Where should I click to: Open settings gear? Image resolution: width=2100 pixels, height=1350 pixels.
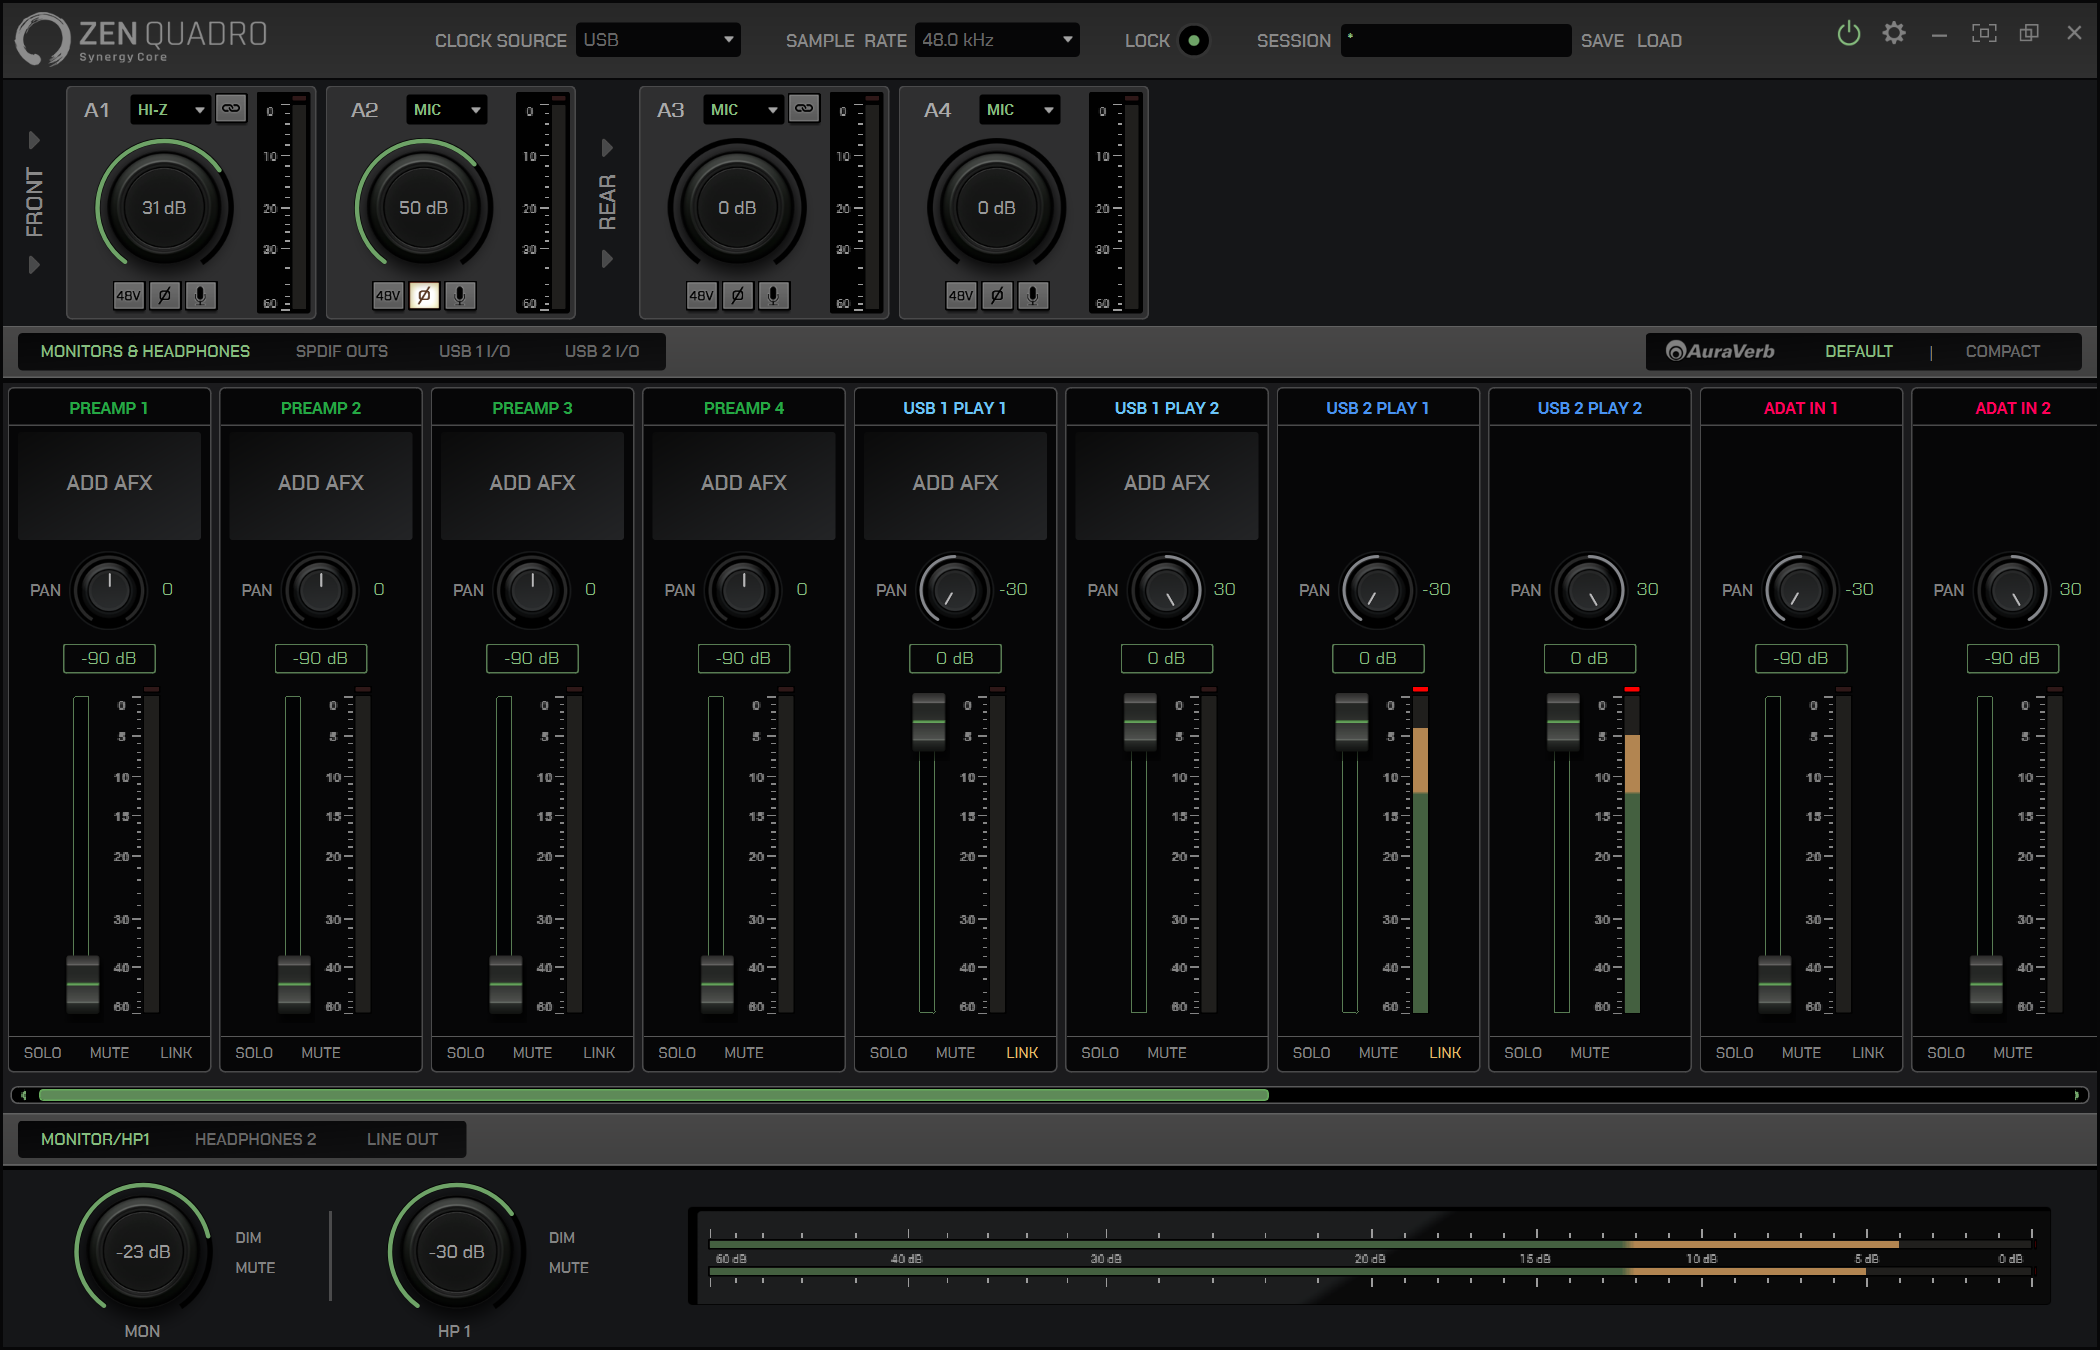1894,33
